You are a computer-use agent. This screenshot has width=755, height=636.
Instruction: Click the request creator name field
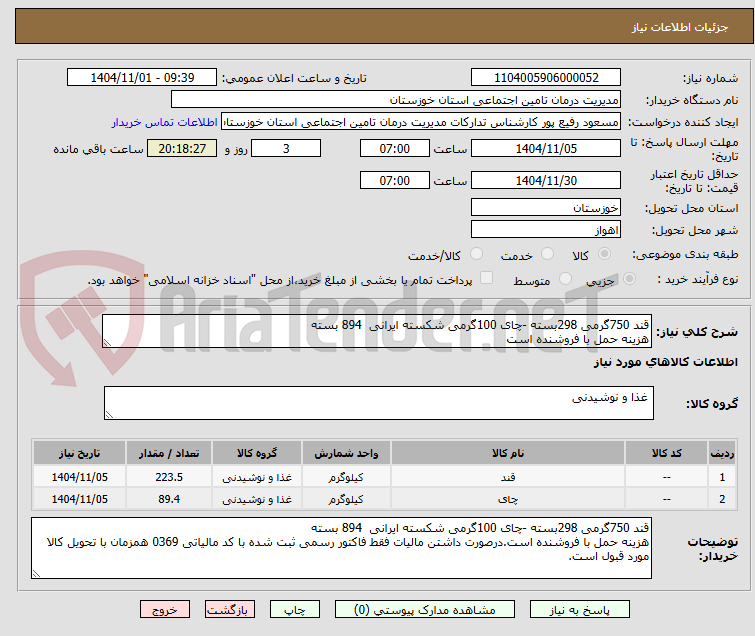pyautogui.click(x=421, y=122)
